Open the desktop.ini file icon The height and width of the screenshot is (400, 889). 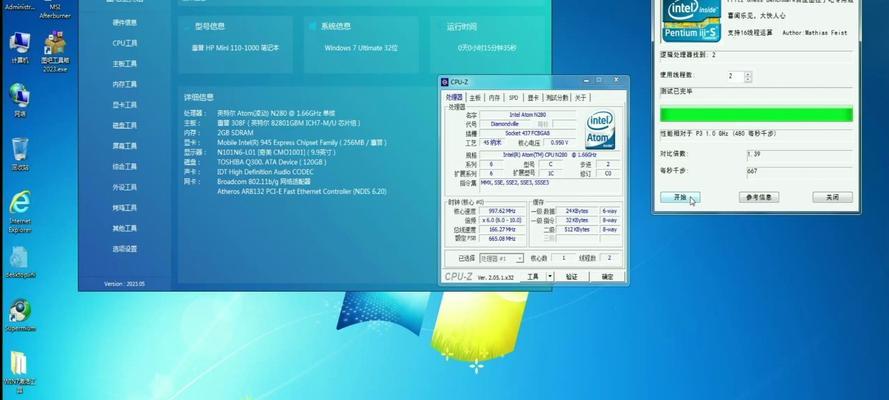point(20,262)
